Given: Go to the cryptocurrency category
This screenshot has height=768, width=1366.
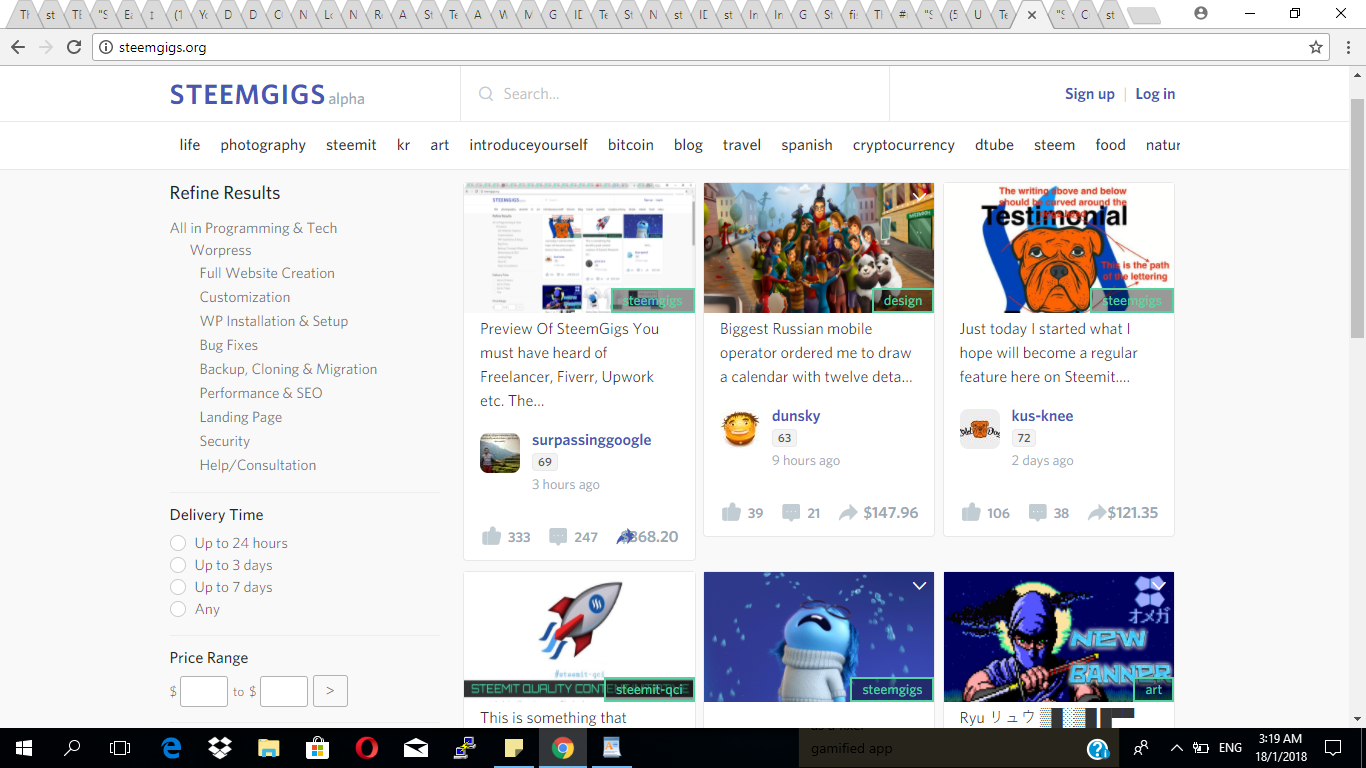Looking at the screenshot, I should (x=904, y=145).
